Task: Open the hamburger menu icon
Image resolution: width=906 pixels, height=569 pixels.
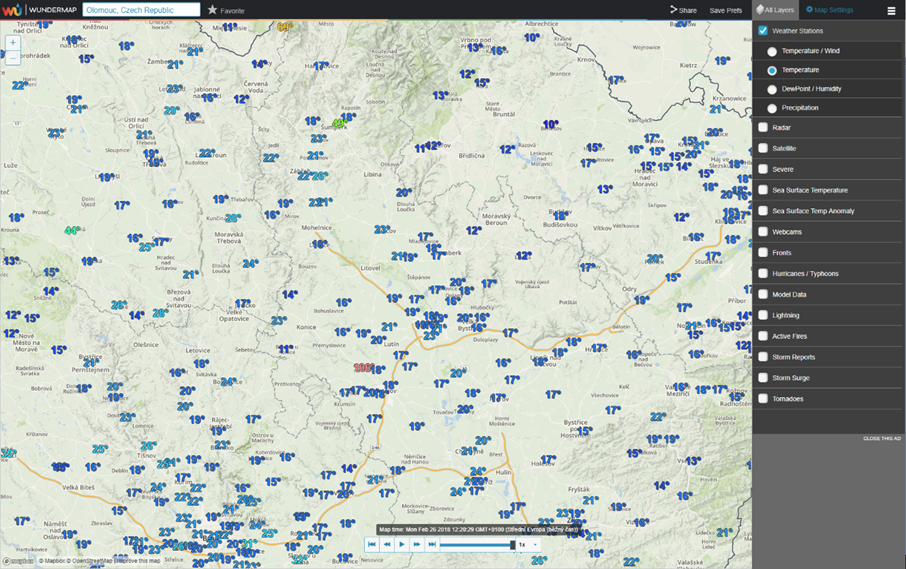Action: [x=891, y=11]
